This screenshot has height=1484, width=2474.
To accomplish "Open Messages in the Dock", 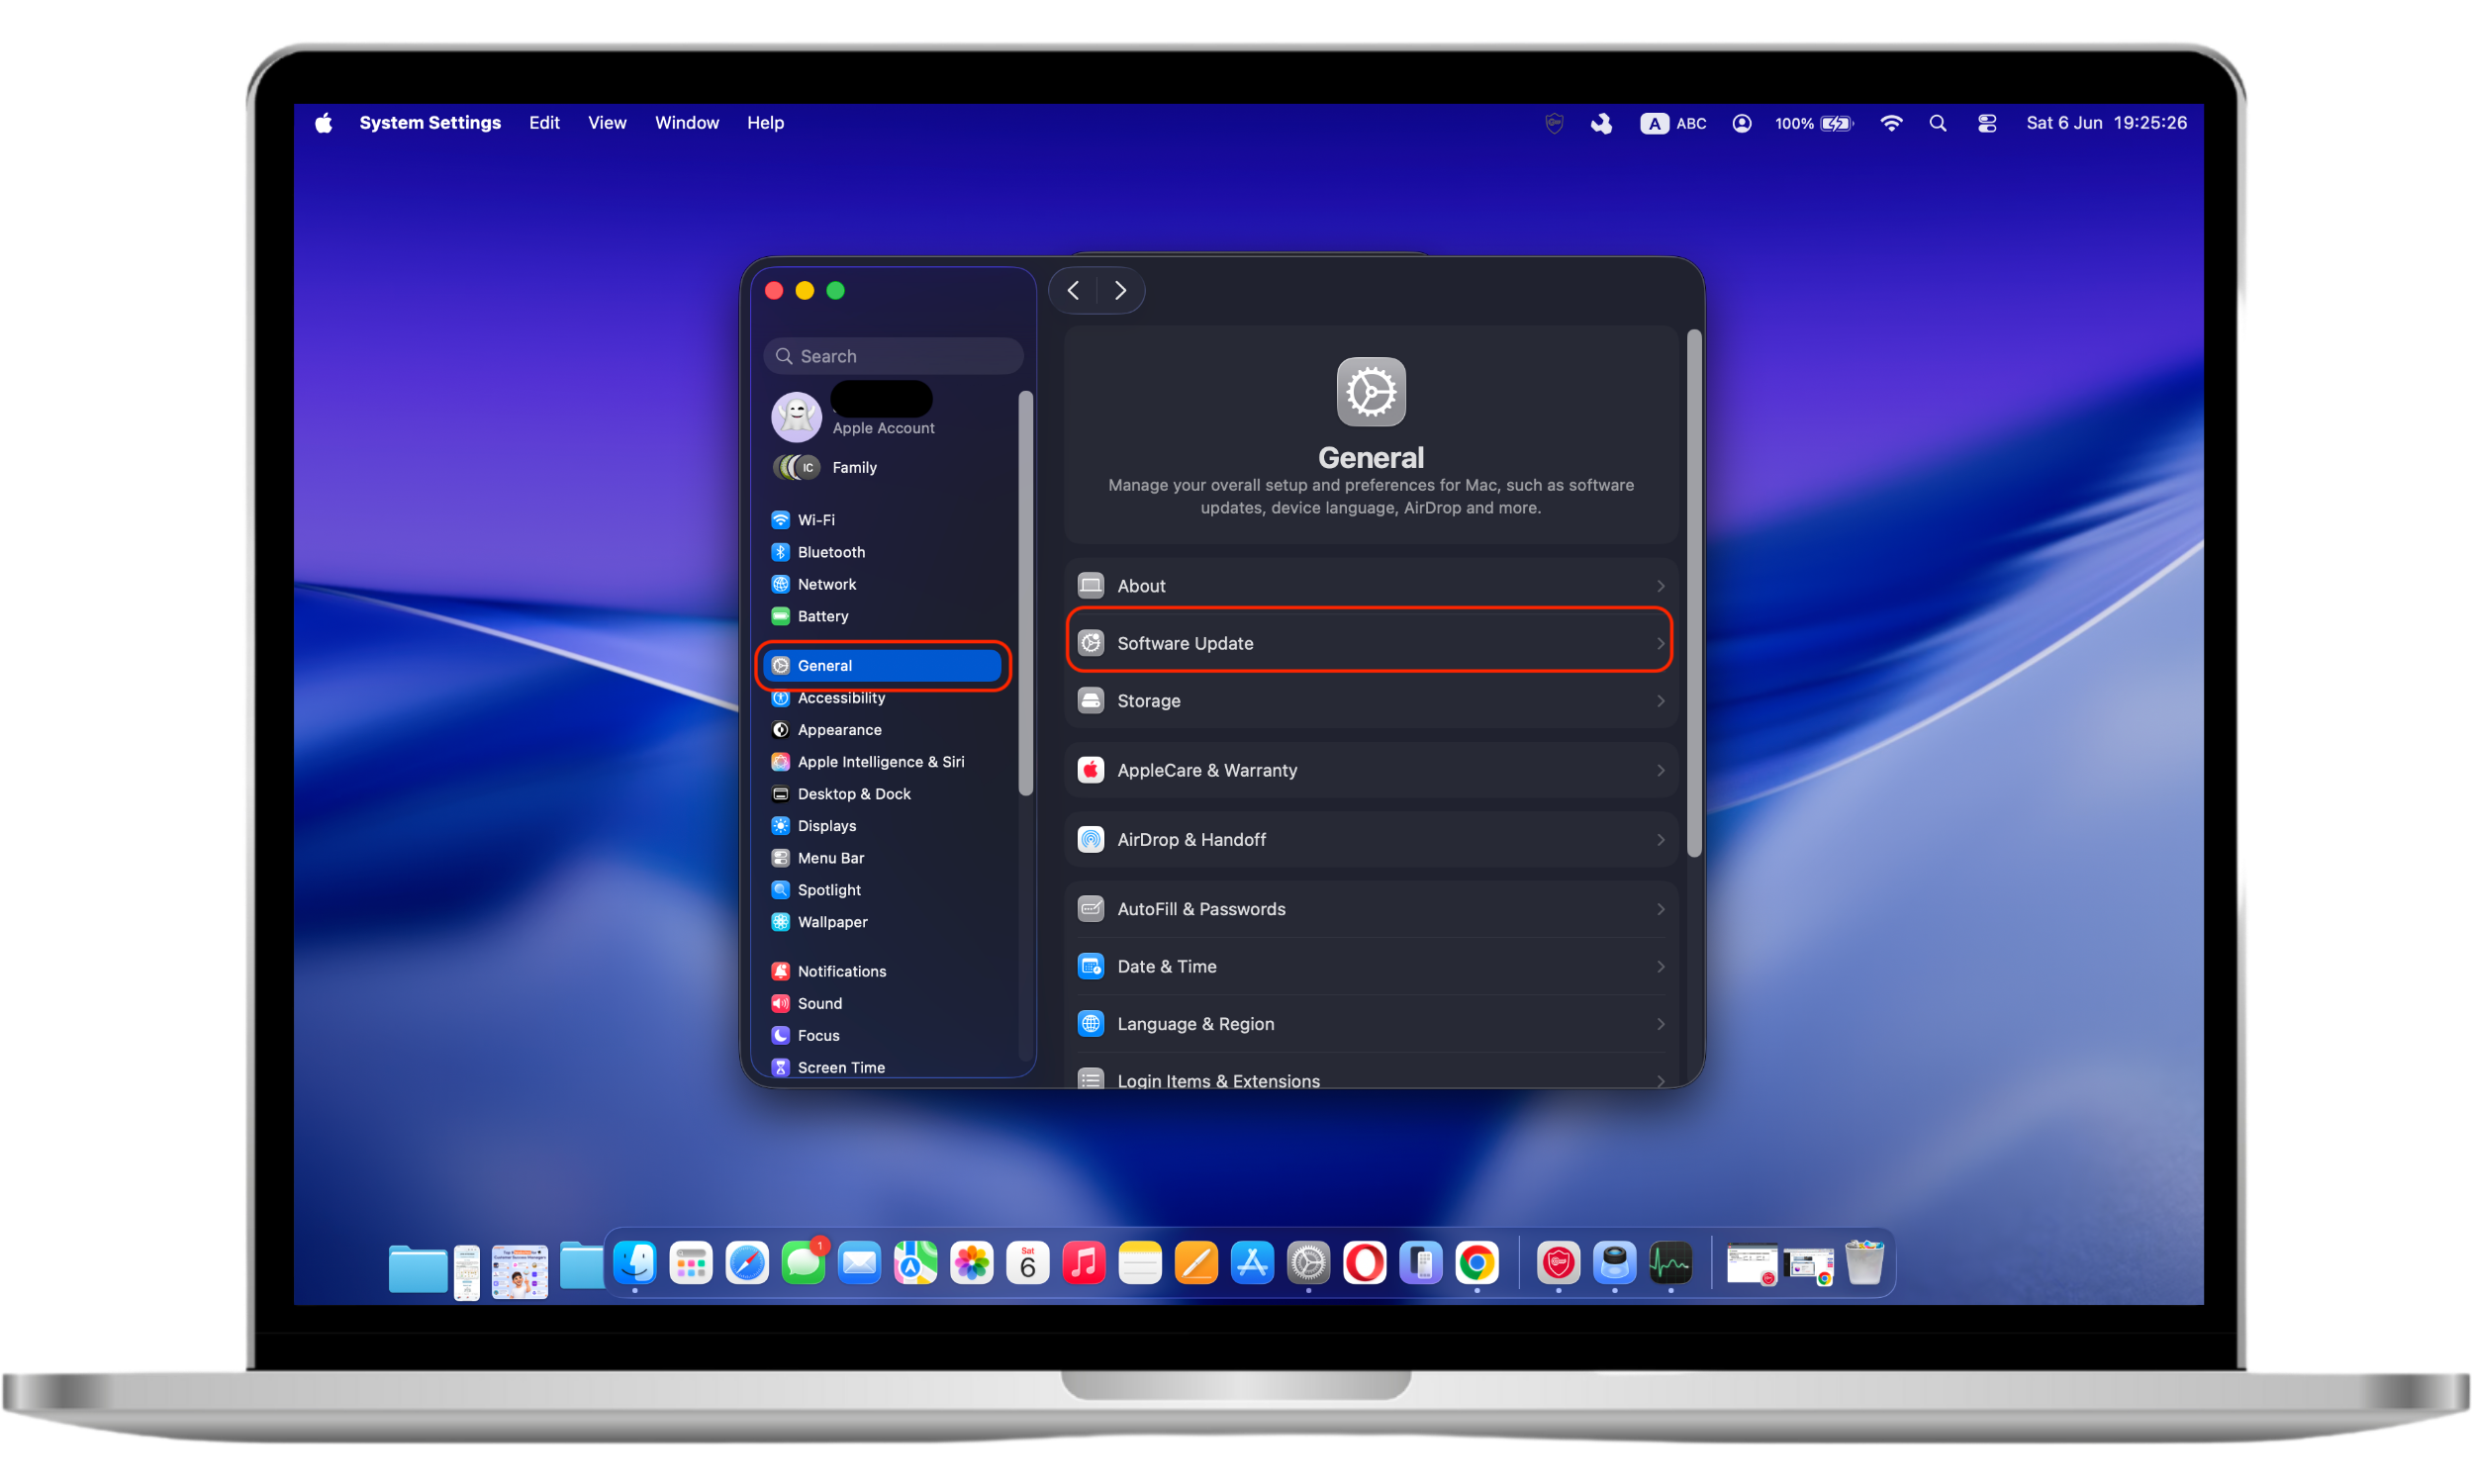I will [803, 1263].
